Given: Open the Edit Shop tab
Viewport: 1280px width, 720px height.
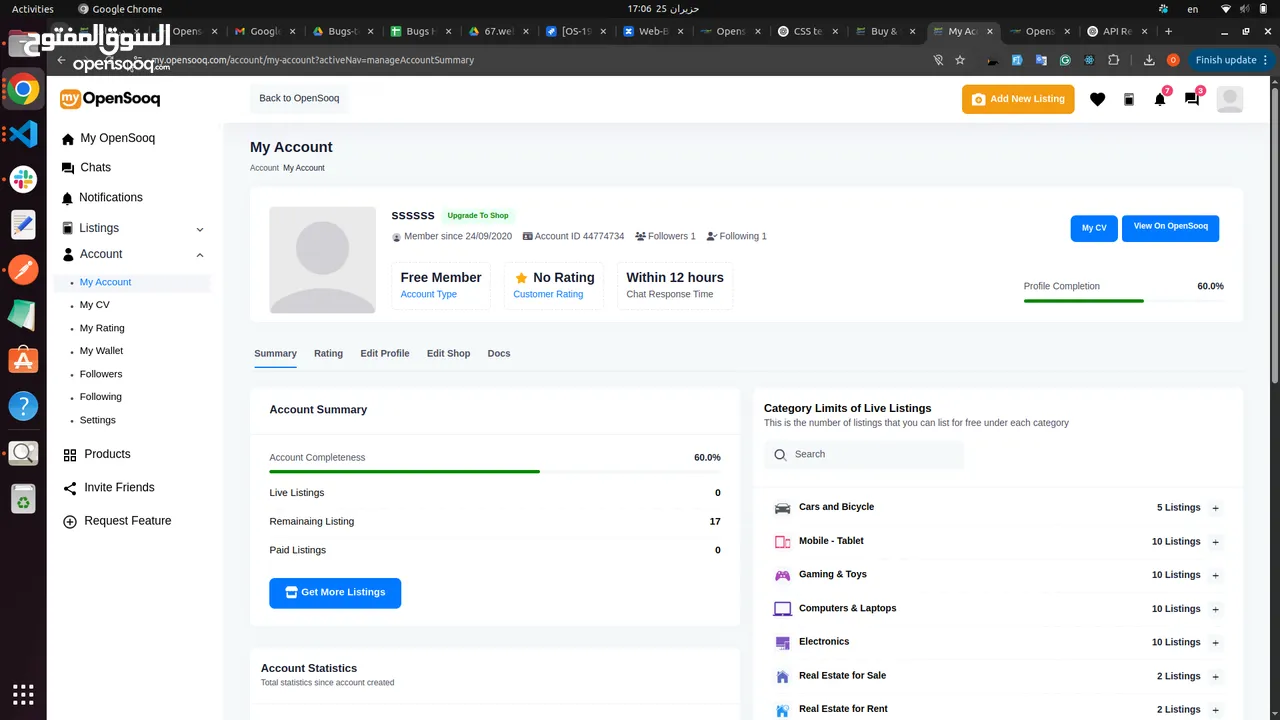Looking at the screenshot, I should (x=448, y=353).
